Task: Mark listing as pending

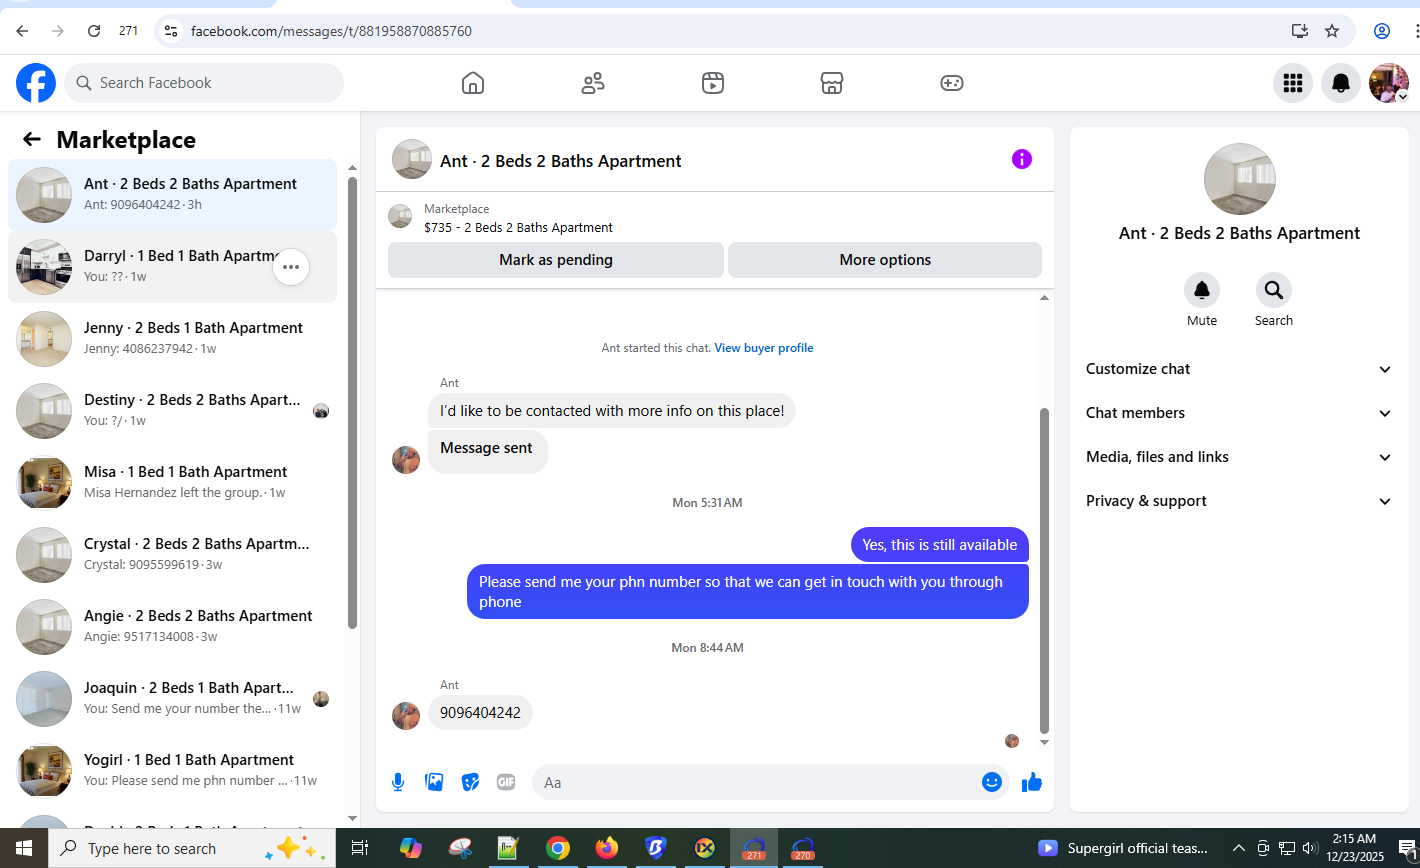Action: 556,260
